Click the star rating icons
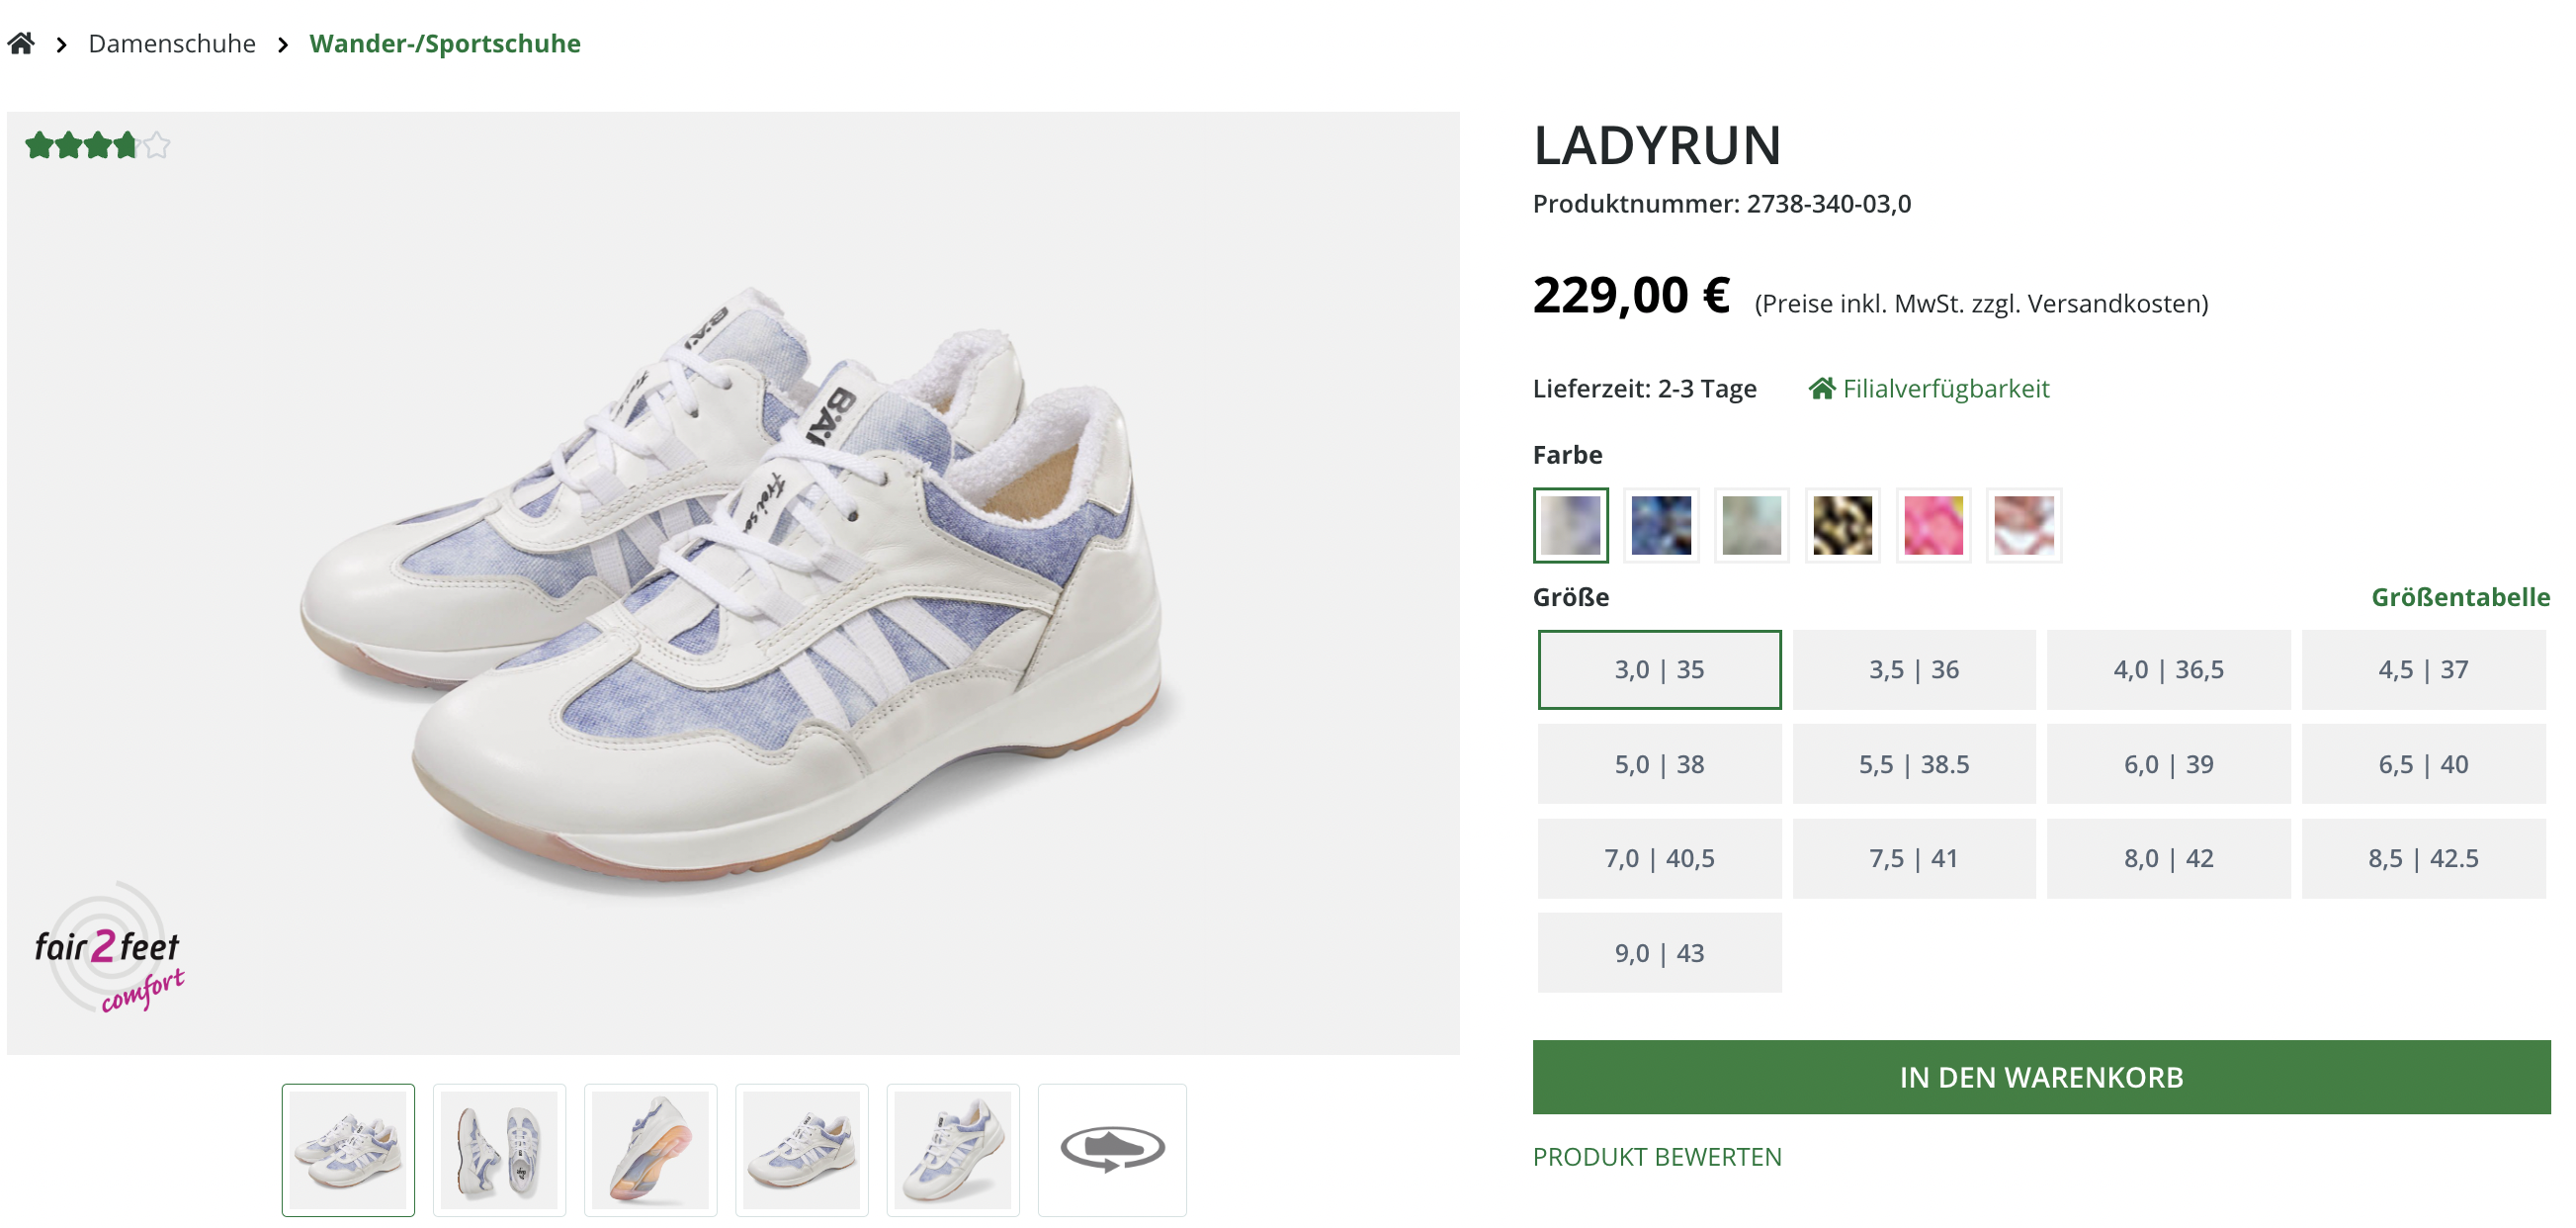This screenshot has height=1228, width=2576. pyautogui.click(x=97, y=146)
